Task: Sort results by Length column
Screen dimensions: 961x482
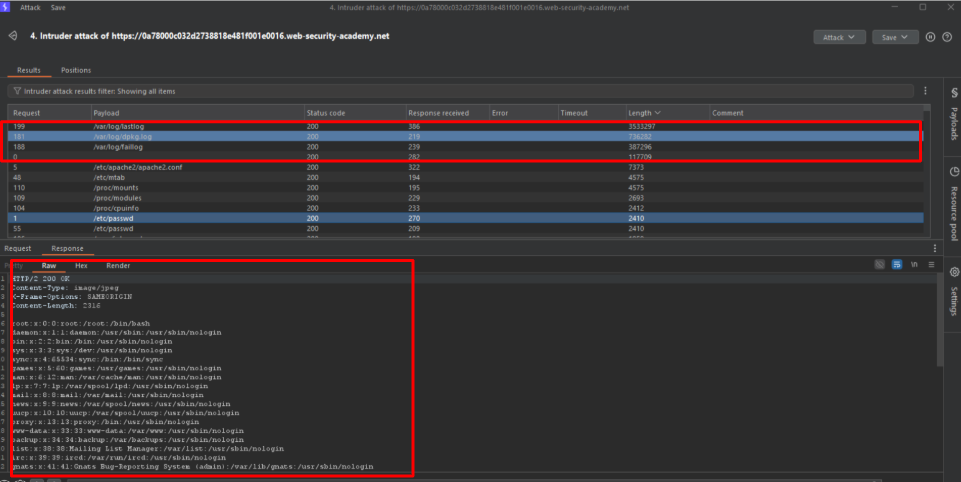Action: 643,113
